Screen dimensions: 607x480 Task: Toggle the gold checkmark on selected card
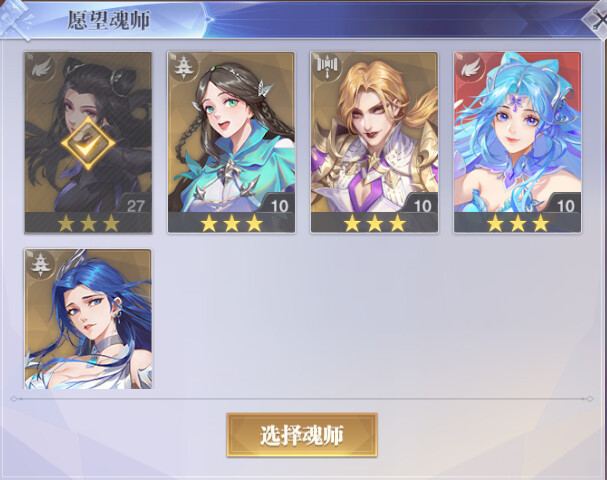coord(88,144)
